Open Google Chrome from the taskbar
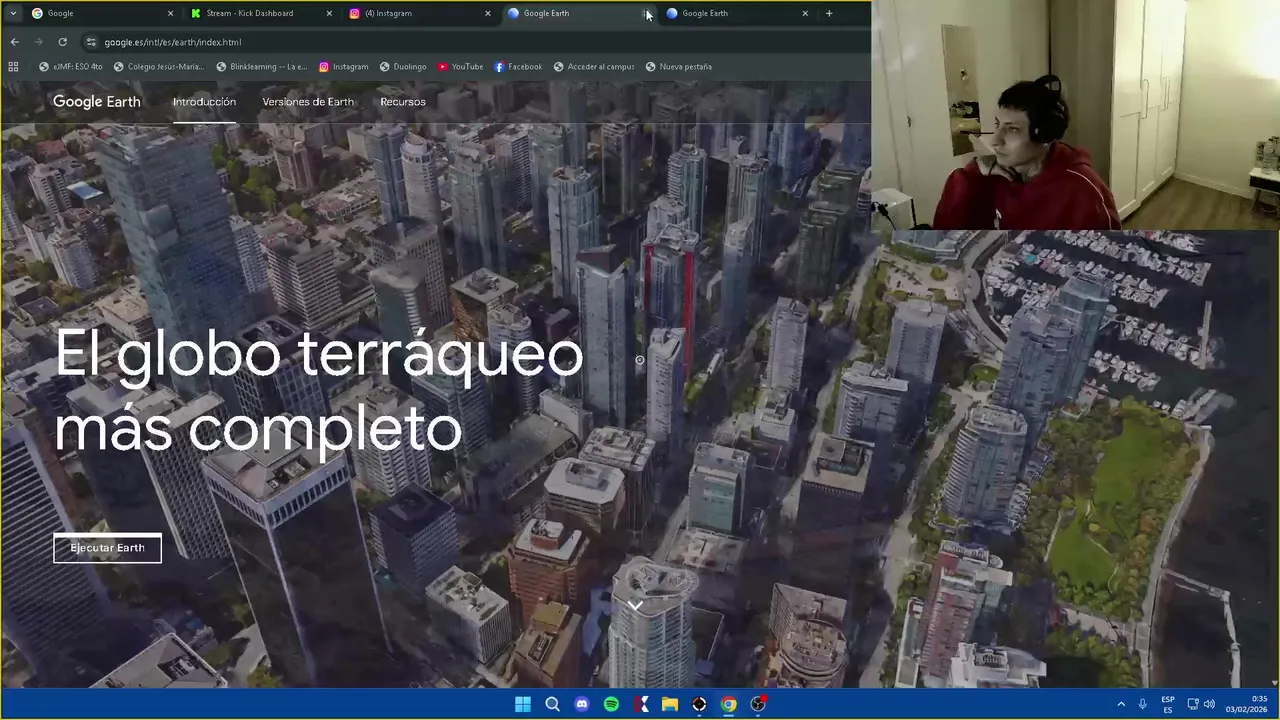 coord(729,704)
